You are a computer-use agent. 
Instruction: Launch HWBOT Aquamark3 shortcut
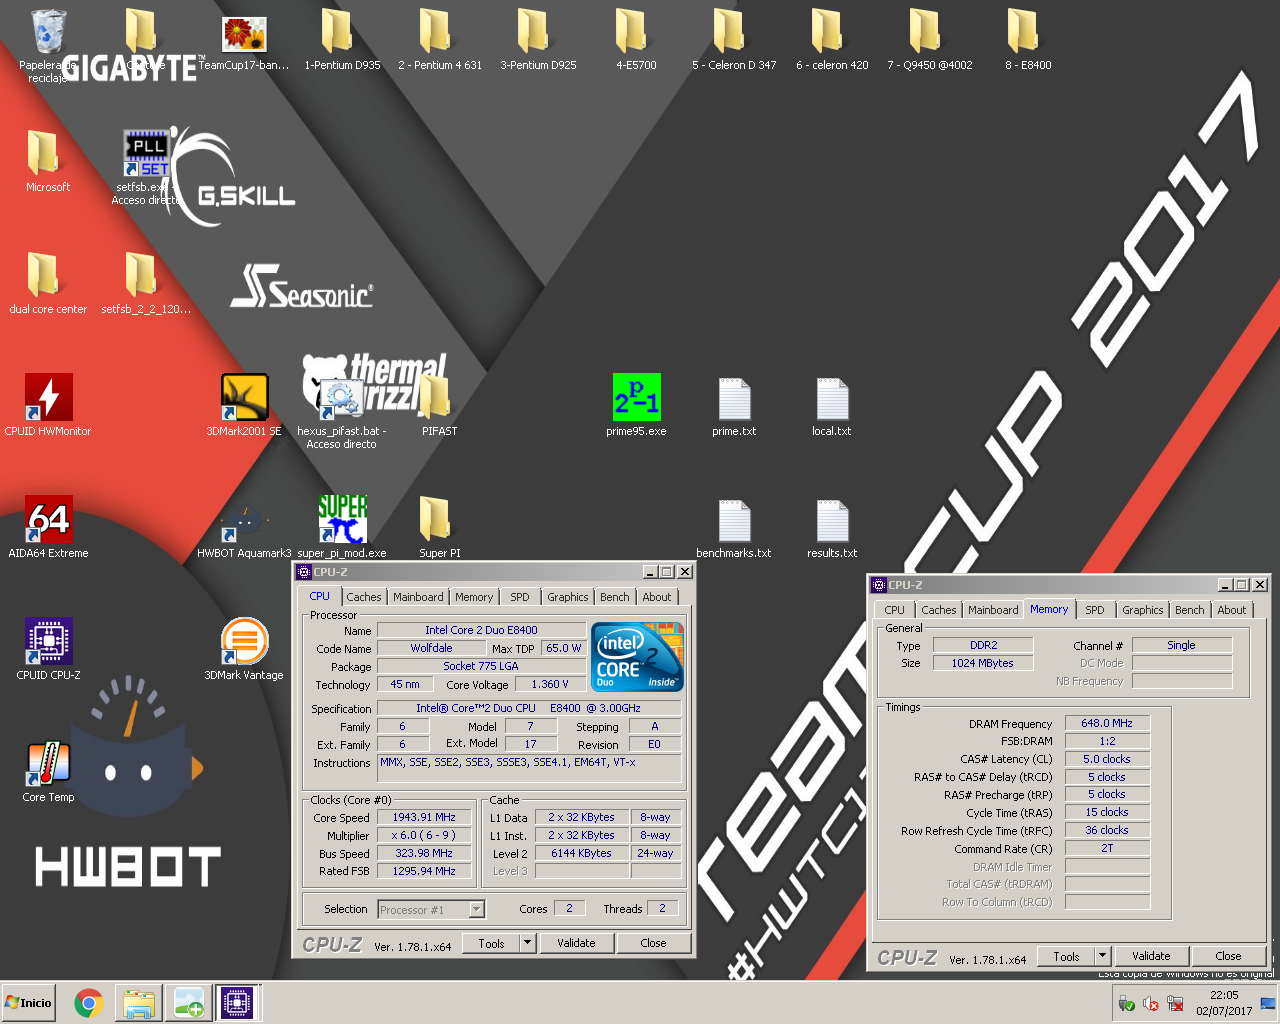coord(244,521)
